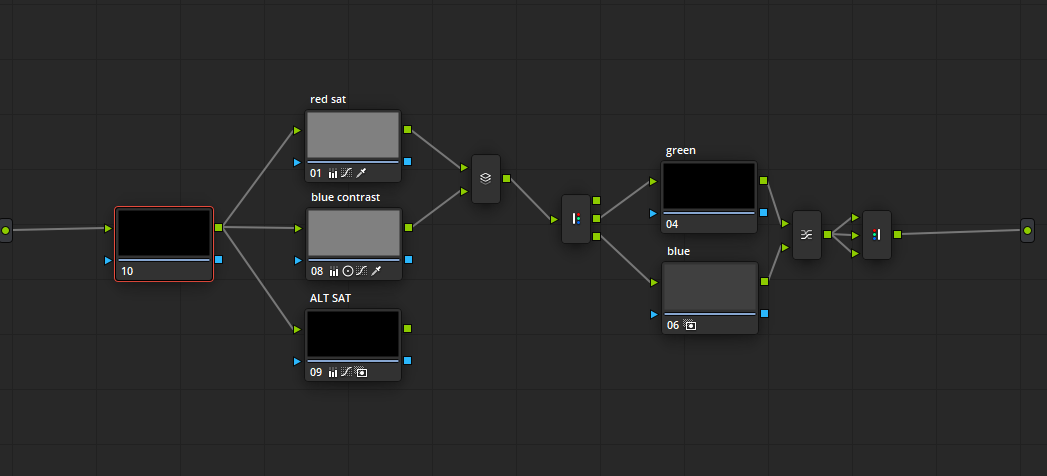Image resolution: width=1047 pixels, height=476 pixels.
Task: Click the blue key output of blue contrast node
Action: 408,259
